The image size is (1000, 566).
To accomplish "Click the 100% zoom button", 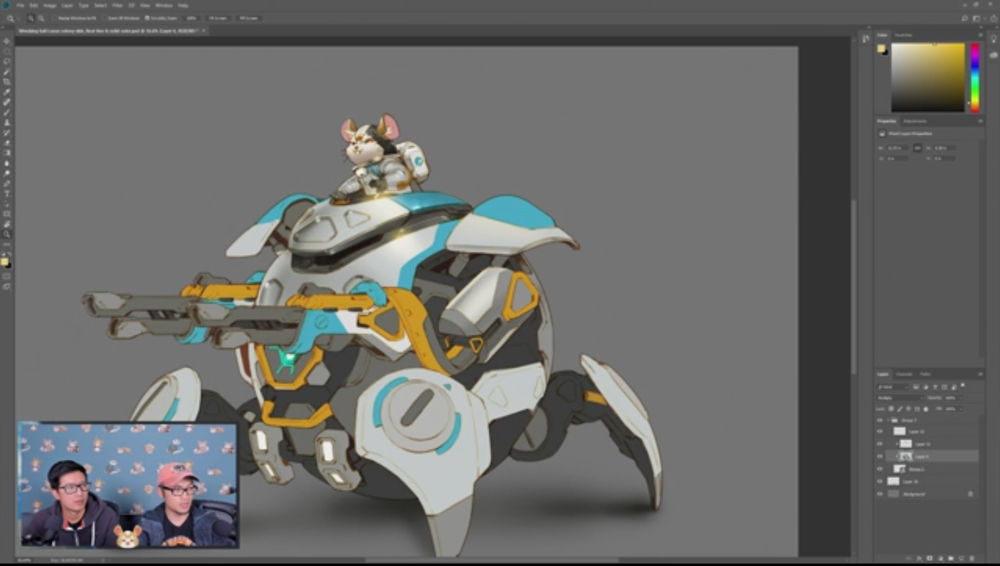I will [x=191, y=18].
